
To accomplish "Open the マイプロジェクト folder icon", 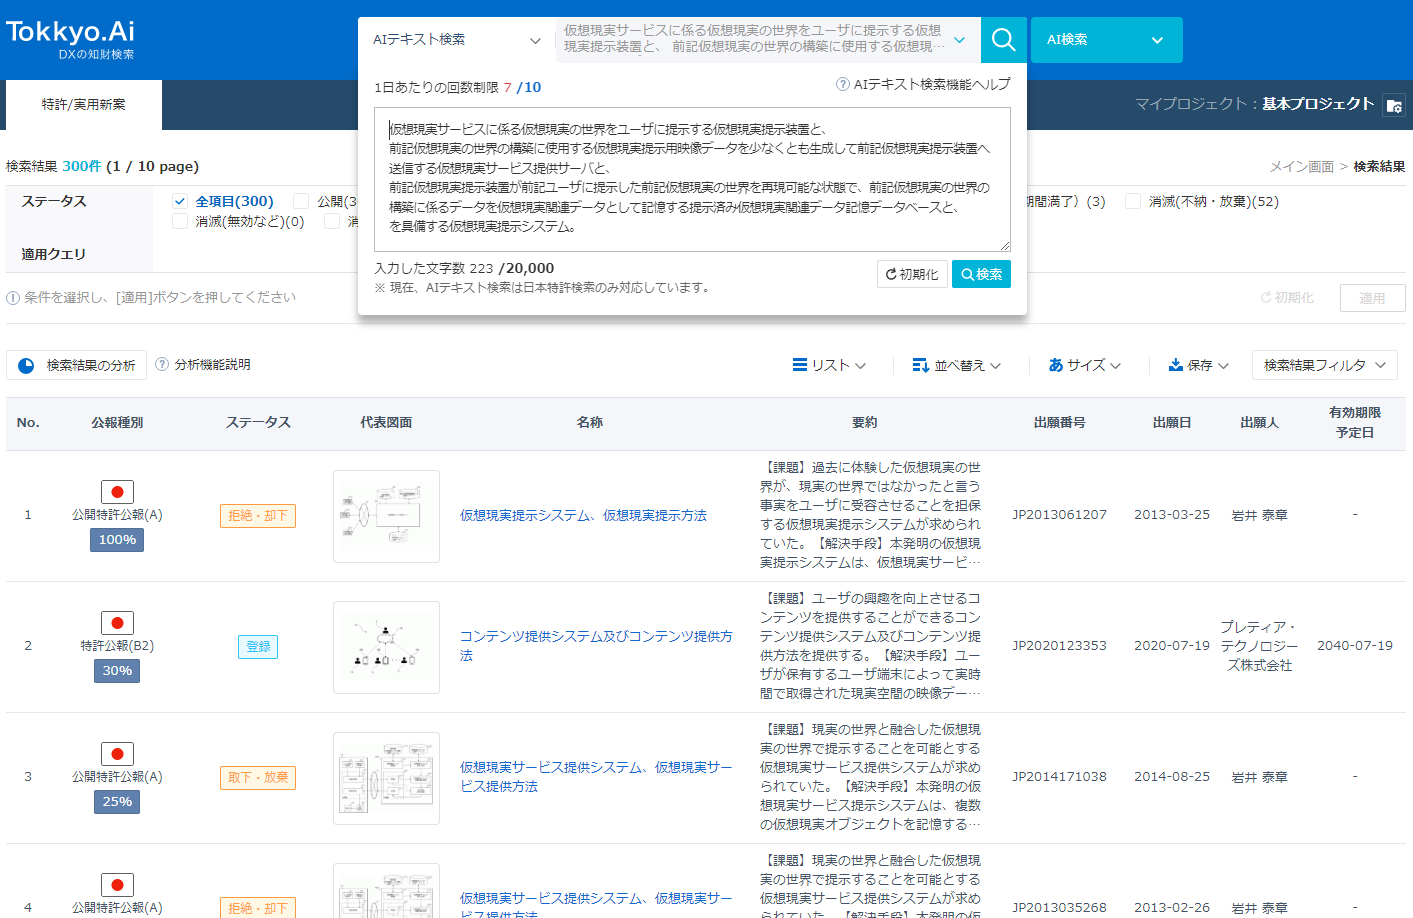I will tap(1394, 104).
